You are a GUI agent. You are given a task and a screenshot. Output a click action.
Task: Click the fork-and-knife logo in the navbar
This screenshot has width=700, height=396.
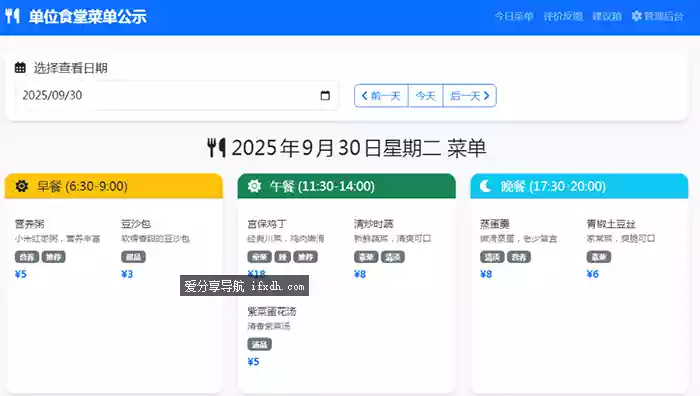(12, 16)
